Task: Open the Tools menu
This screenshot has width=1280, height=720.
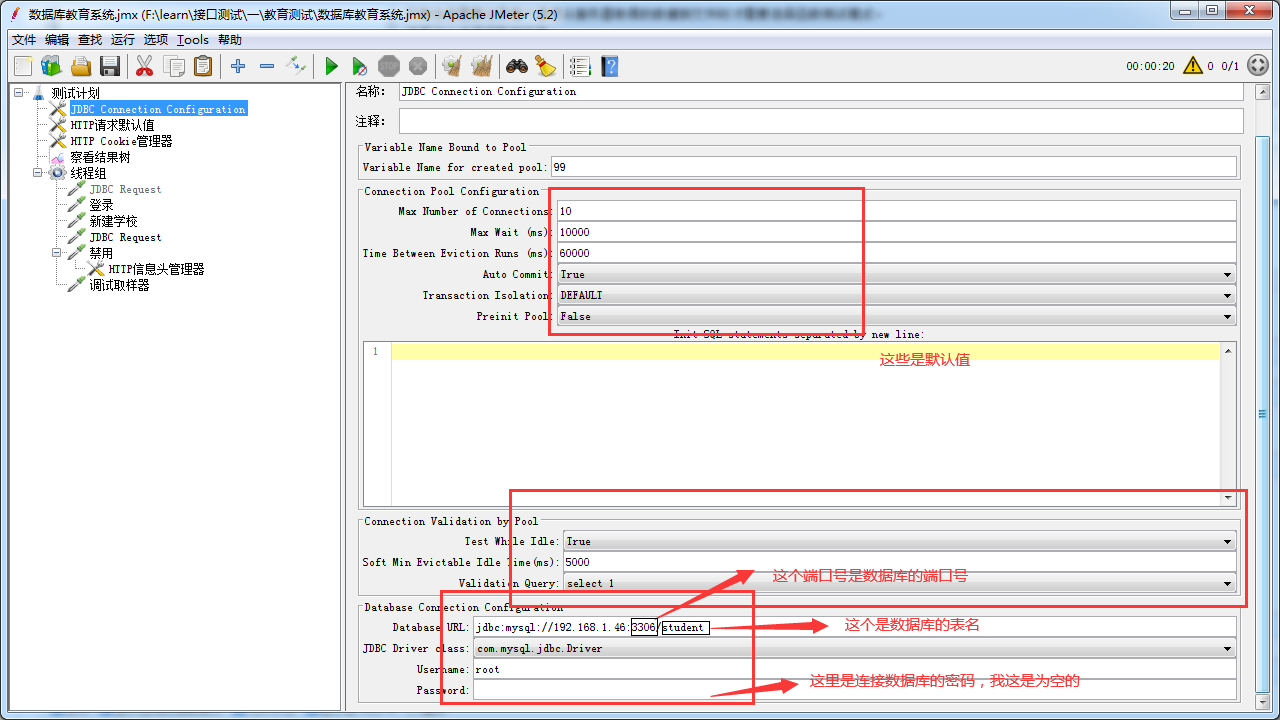Action: (x=193, y=40)
